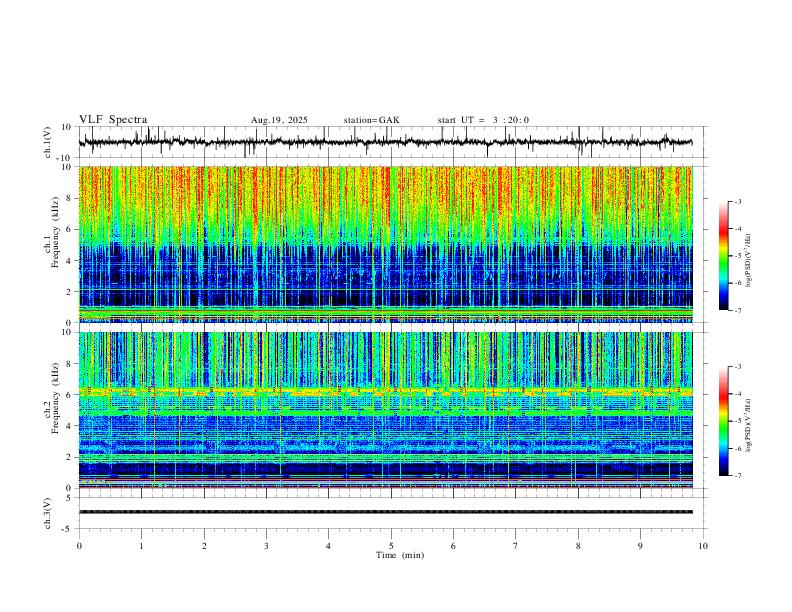Click the upper colorbar log(PSD) label
Image resolution: width=792 pixels, height=612 pixels.
pyautogui.click(x=749, y=260)
